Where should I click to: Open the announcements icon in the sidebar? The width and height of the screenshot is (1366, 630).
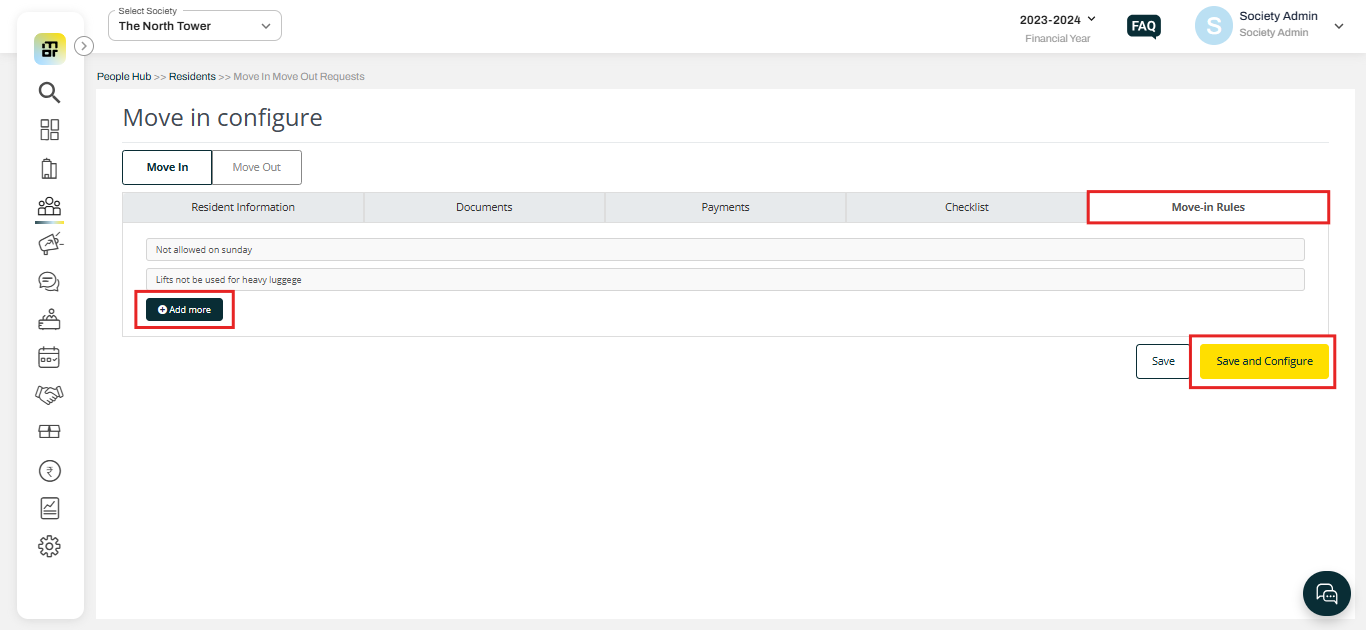click(49, 243)
